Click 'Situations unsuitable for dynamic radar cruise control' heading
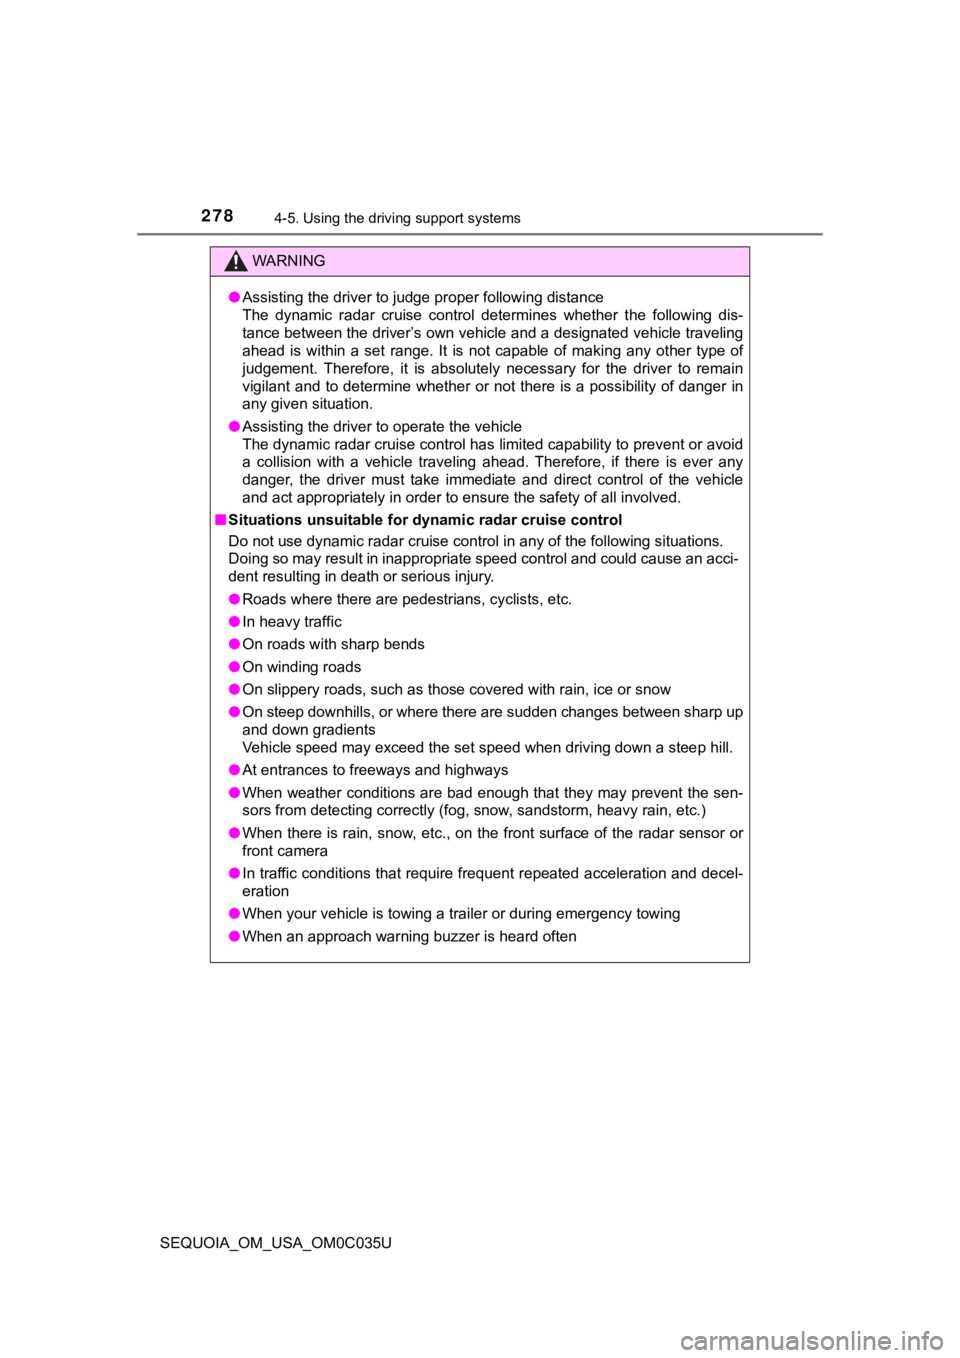 pos(425,520)
